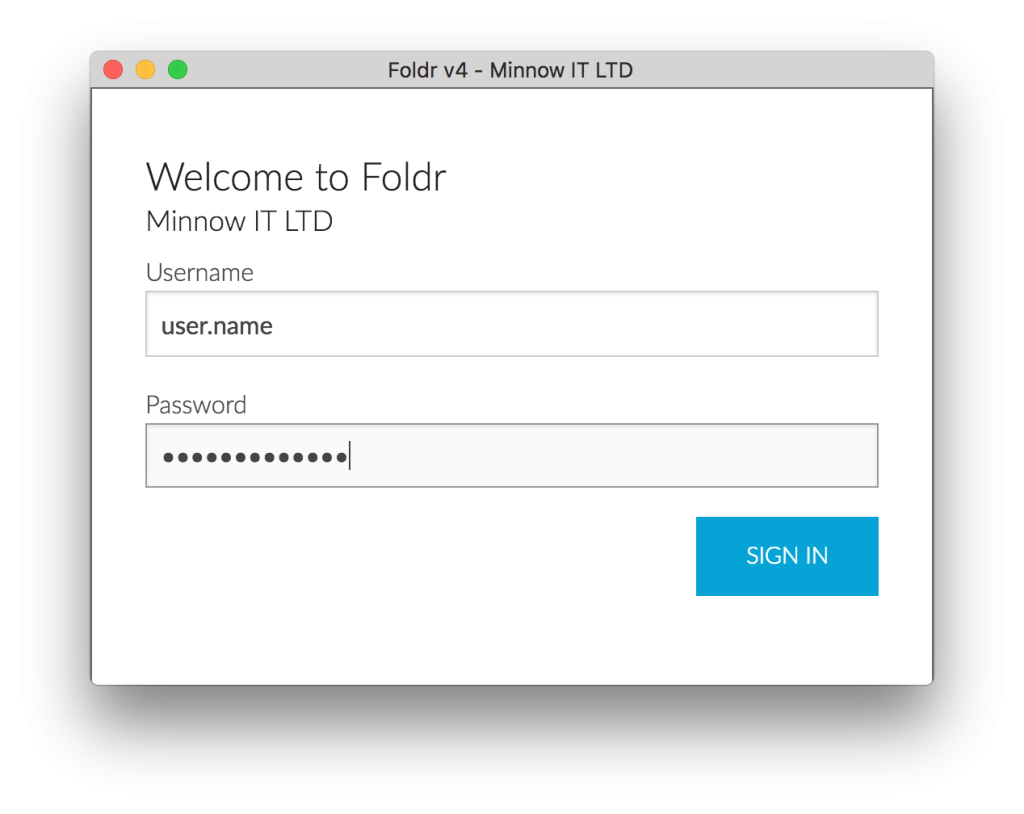1024x814 pixels.
Task: Click the Username input field
Action: [512, 323]
